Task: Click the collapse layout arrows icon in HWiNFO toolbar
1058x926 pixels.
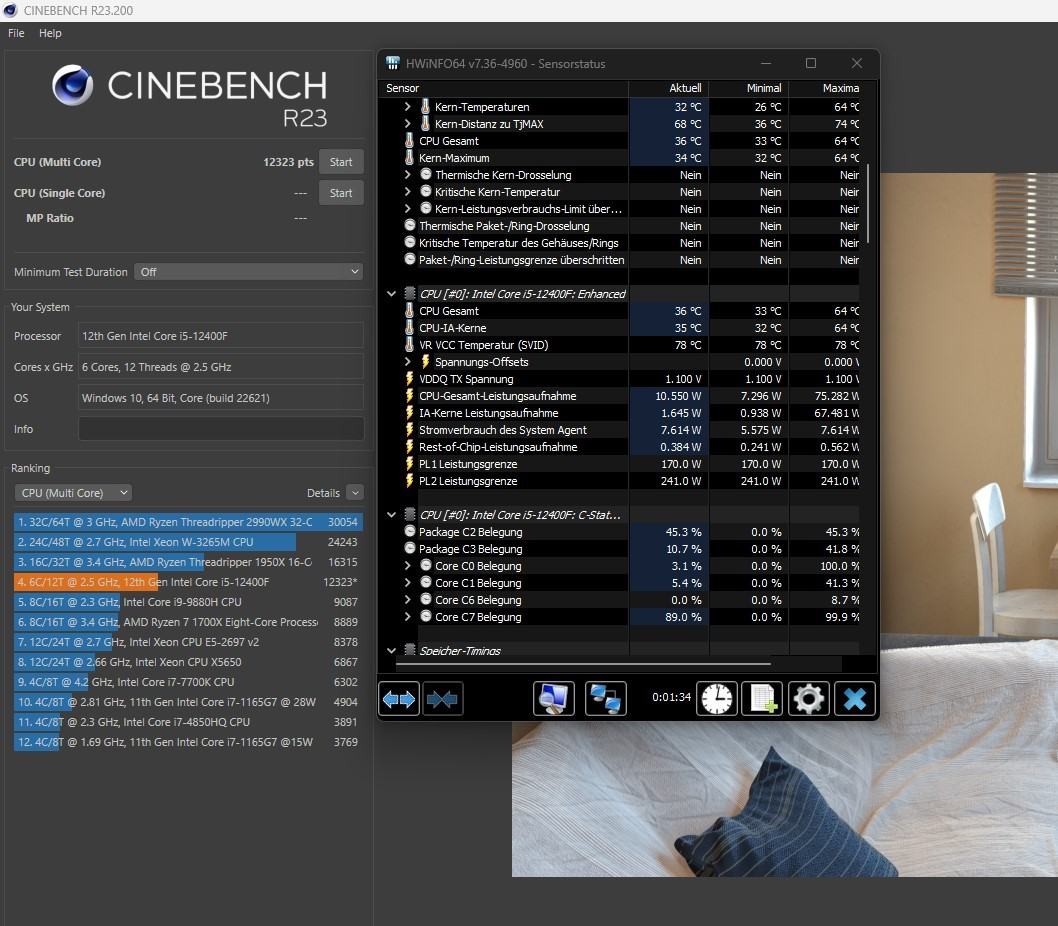Action: [442, 699]
